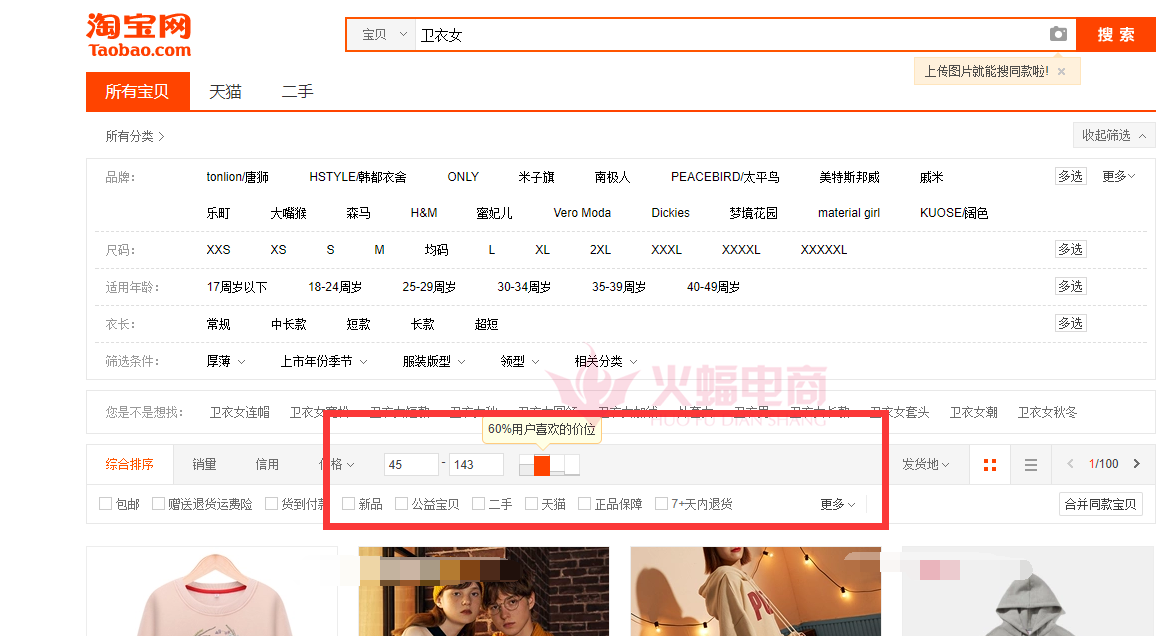1160x636 pixels.
Task: Click suggestion 卫衣女秋冬
Action: click(x=1048, y=412)
